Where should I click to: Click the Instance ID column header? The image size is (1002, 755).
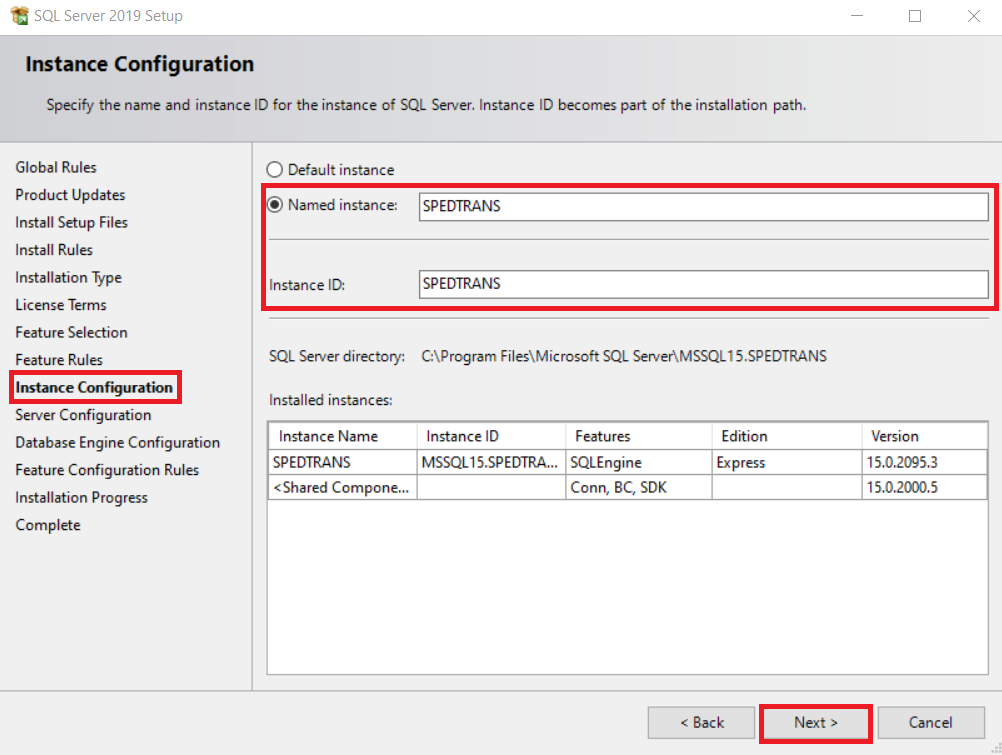pos(491,436)
